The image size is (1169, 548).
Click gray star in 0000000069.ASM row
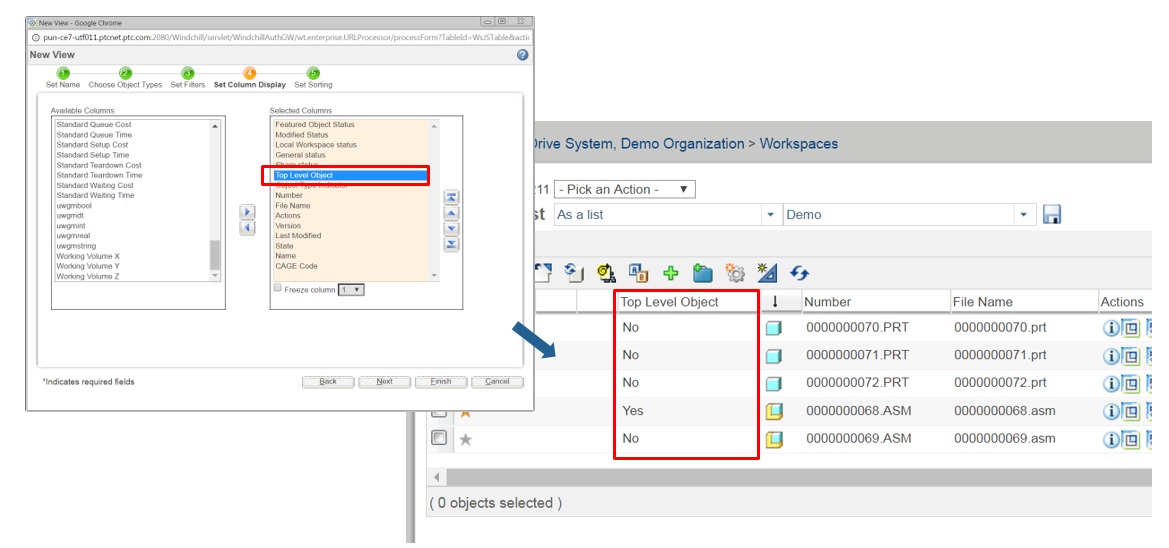point(465,439)
